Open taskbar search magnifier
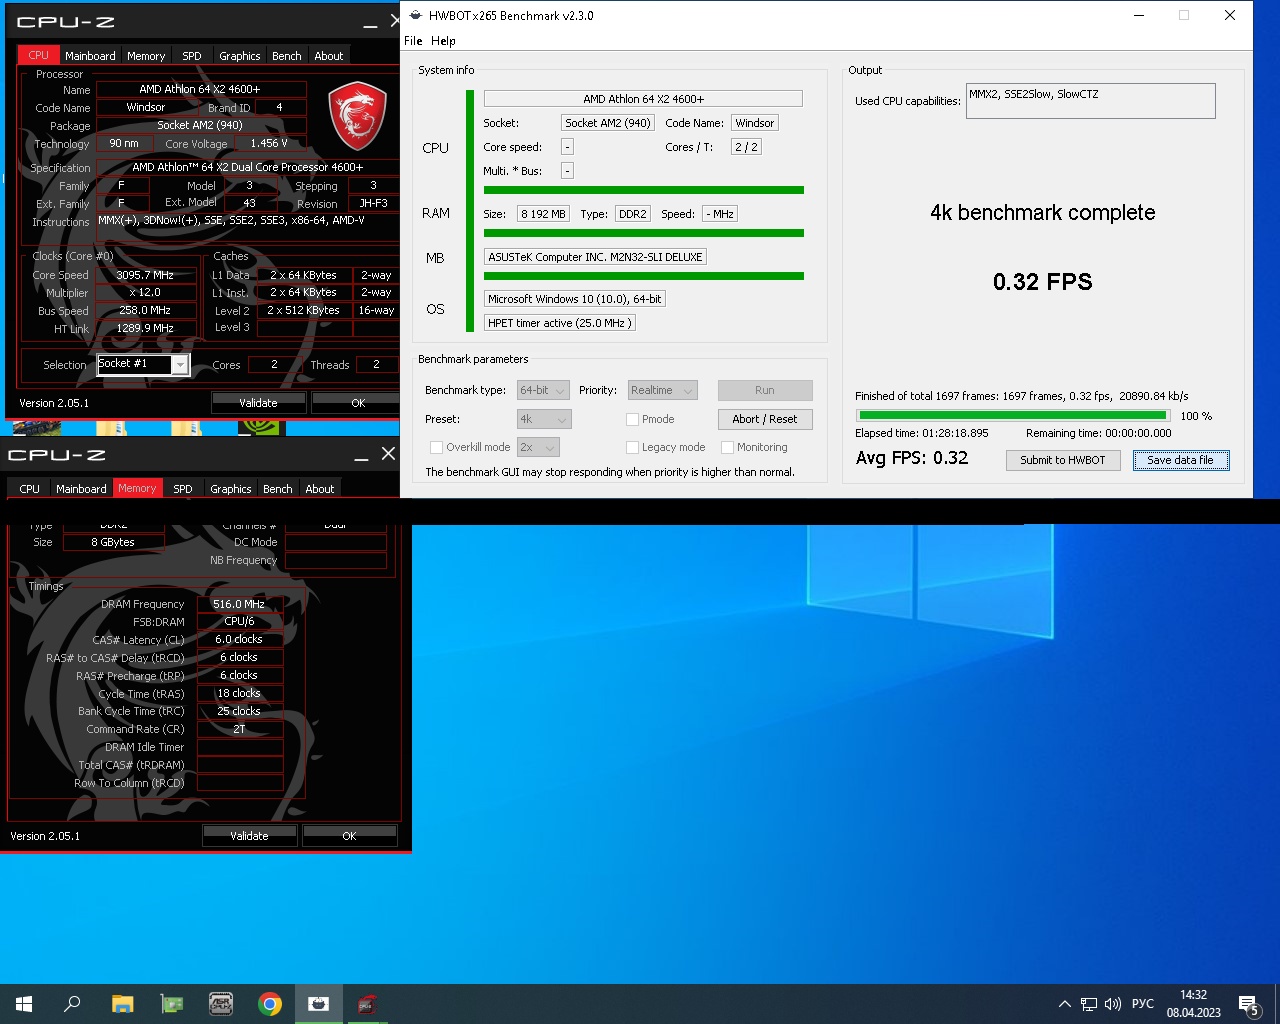The image size is (1280, 1024). click(72, 1004)
